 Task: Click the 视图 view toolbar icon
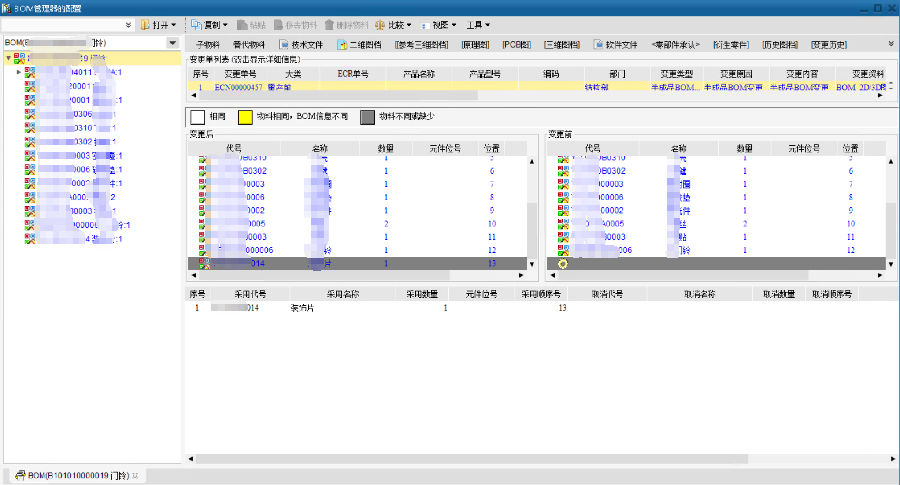point(425,25)
